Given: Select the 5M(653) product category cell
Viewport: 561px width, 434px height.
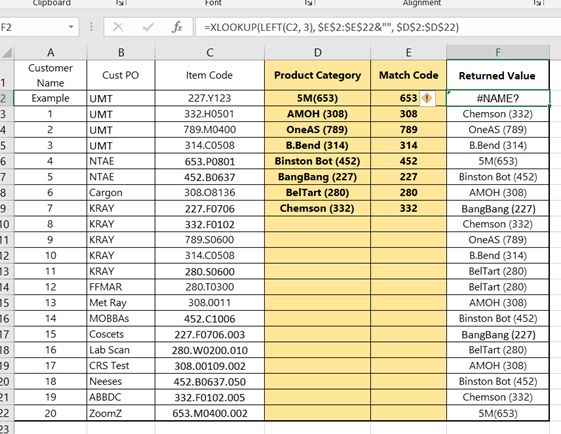Looking at the screenshot, I should click(x=317, y=98).
